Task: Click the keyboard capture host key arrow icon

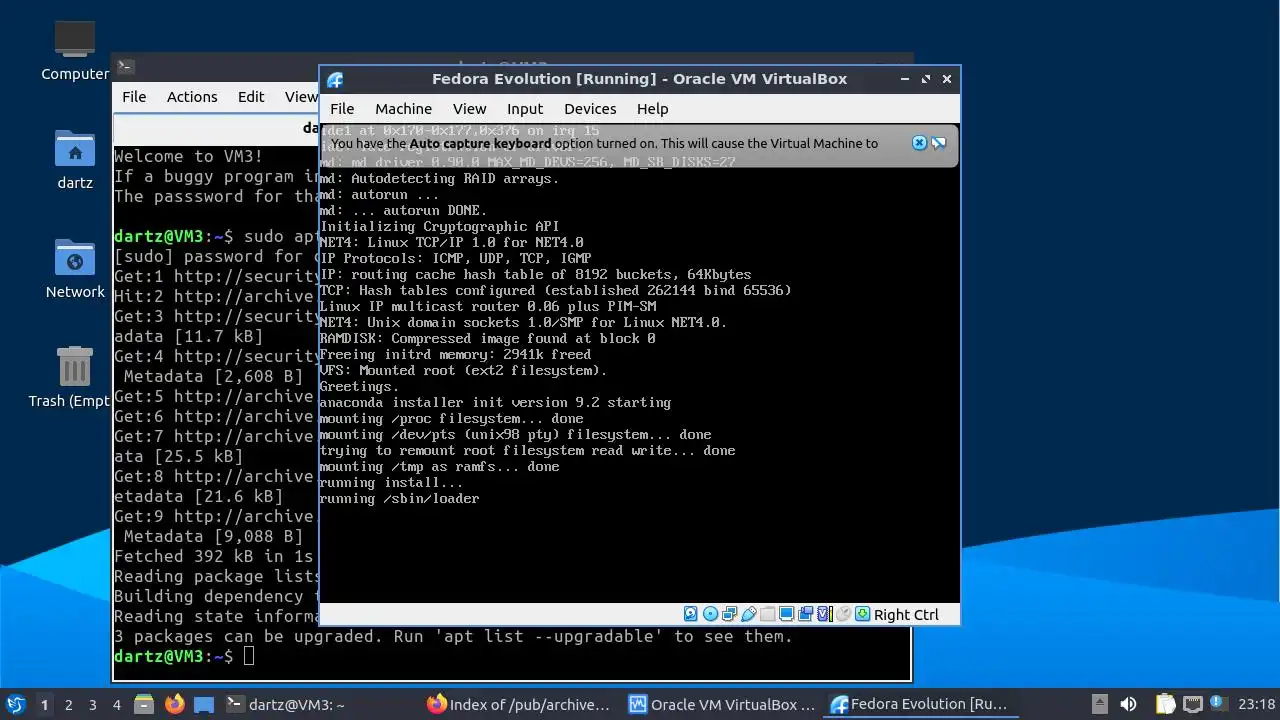Action: tap(862, 614)
